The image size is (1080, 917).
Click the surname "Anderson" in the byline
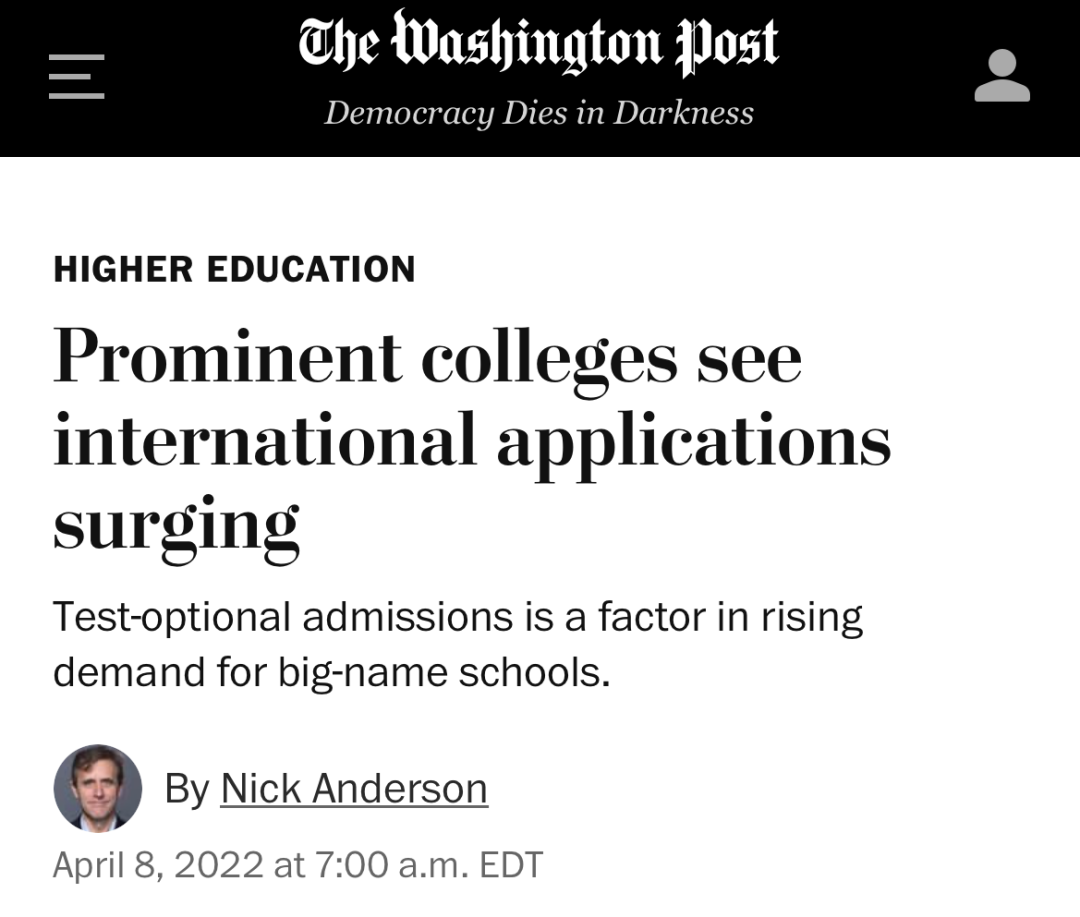pyautogui.click(x=400, y=789)
